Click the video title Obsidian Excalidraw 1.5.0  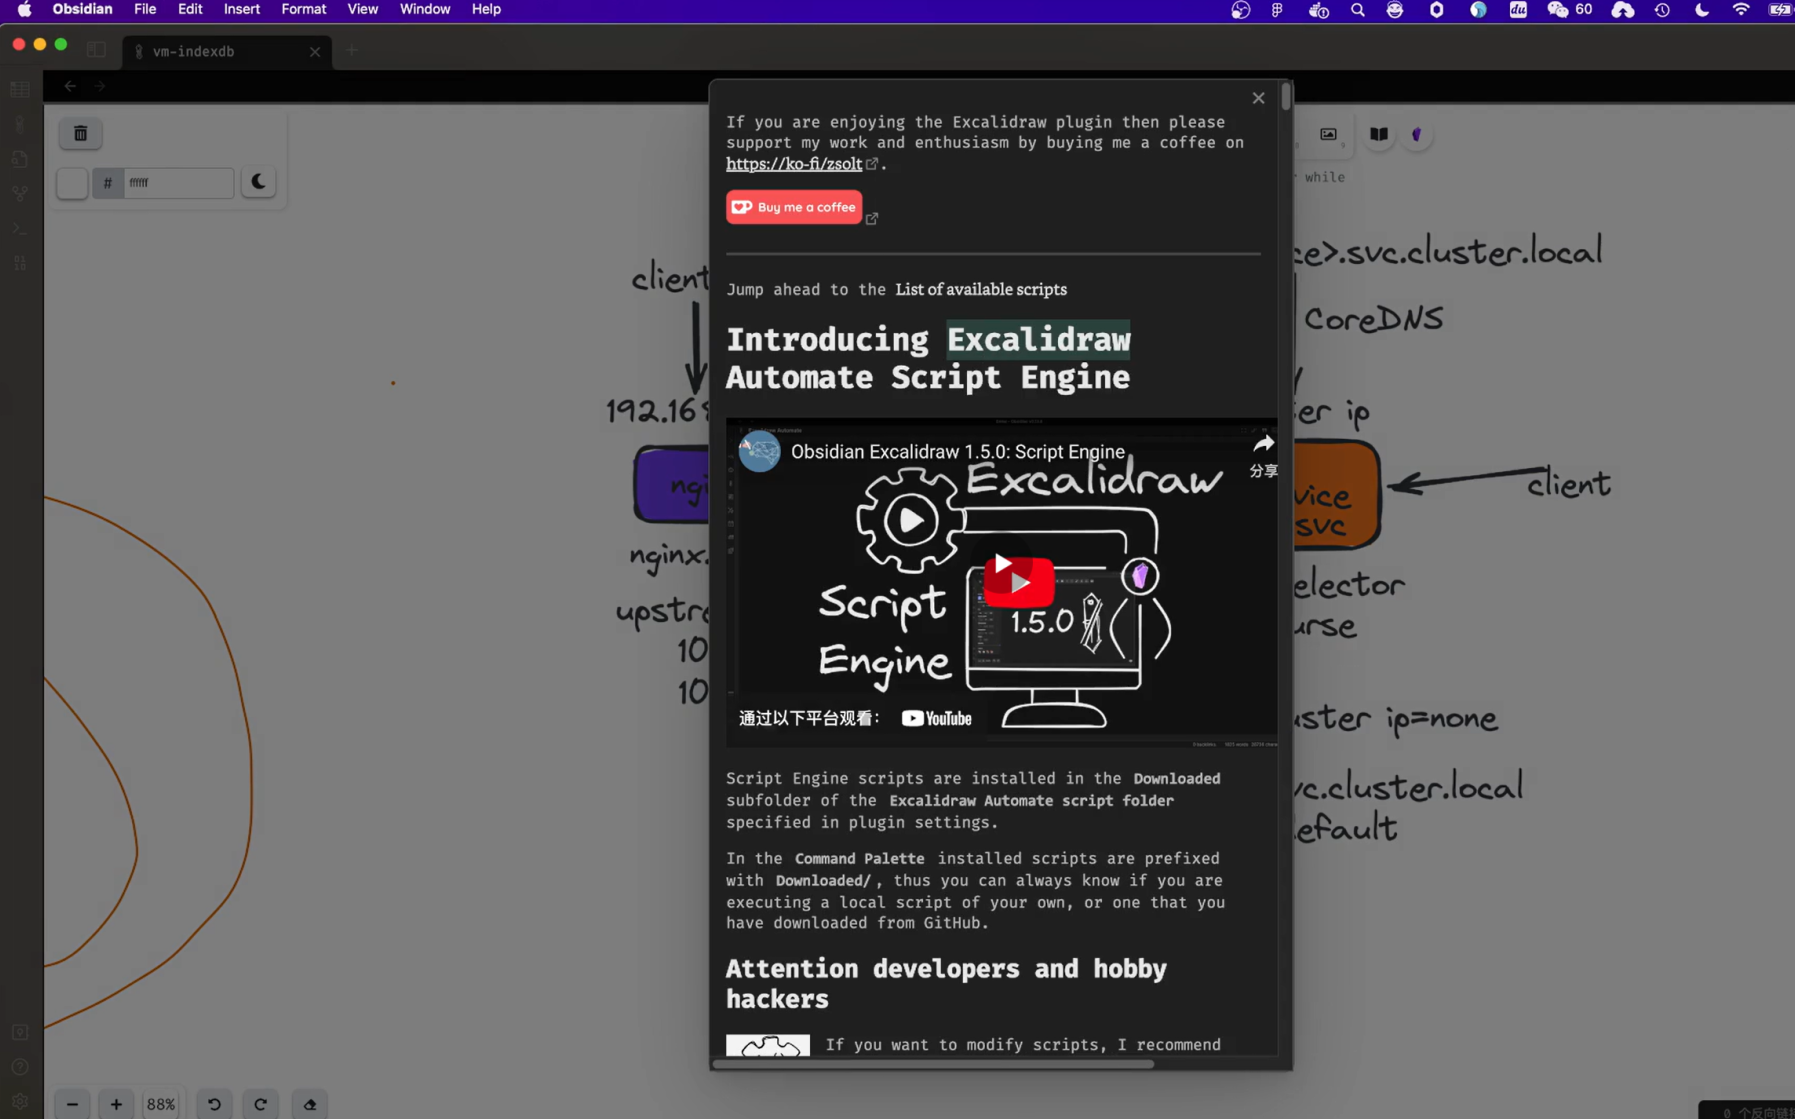(x=957, y=451)
